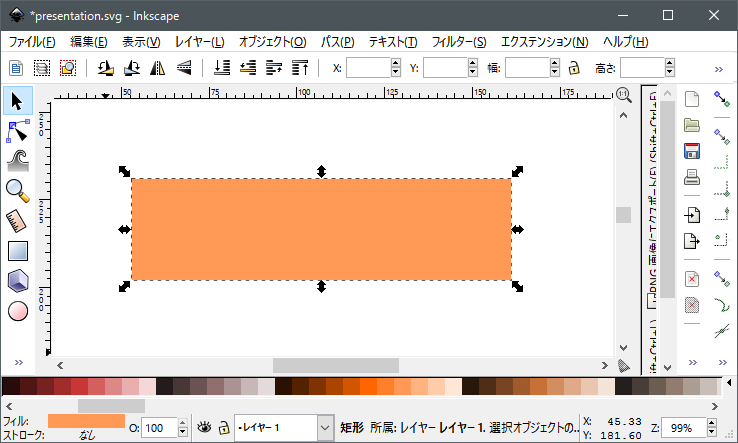The height and width of the screenshot is (443, 738).
Task: Toggle the topmost snapping control icon
Action: [x=721, y=99]
